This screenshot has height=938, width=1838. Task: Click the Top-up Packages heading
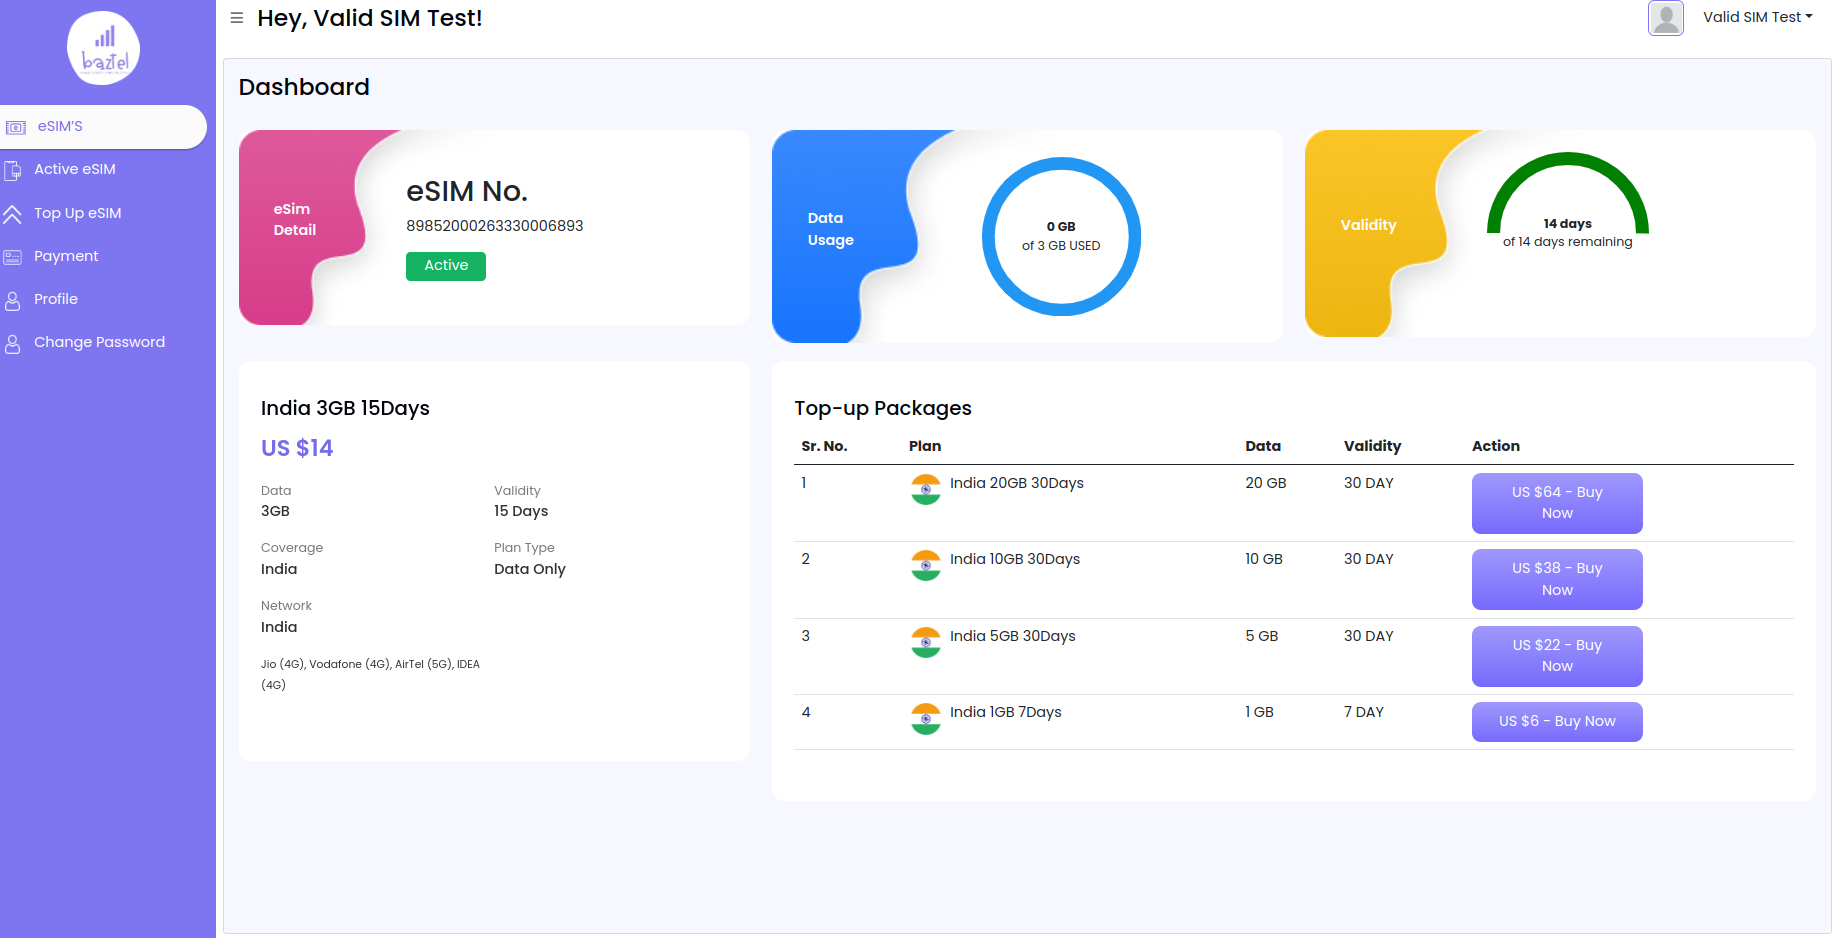coord(883,408)
